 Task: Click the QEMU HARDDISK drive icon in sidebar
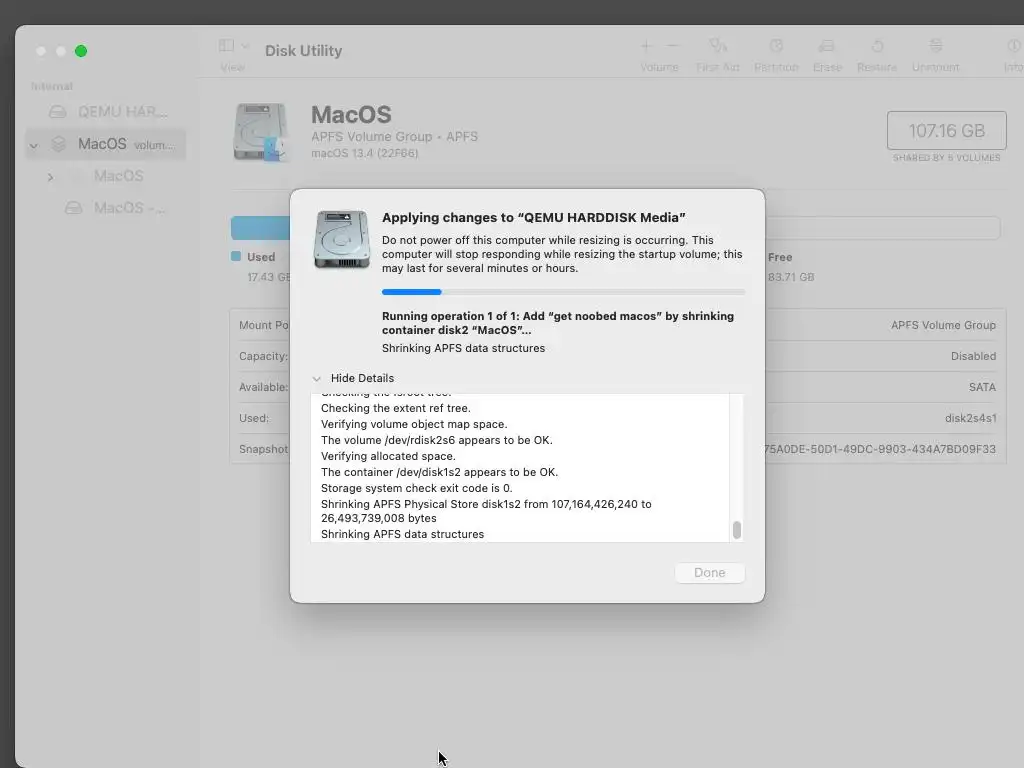(57, 112)
